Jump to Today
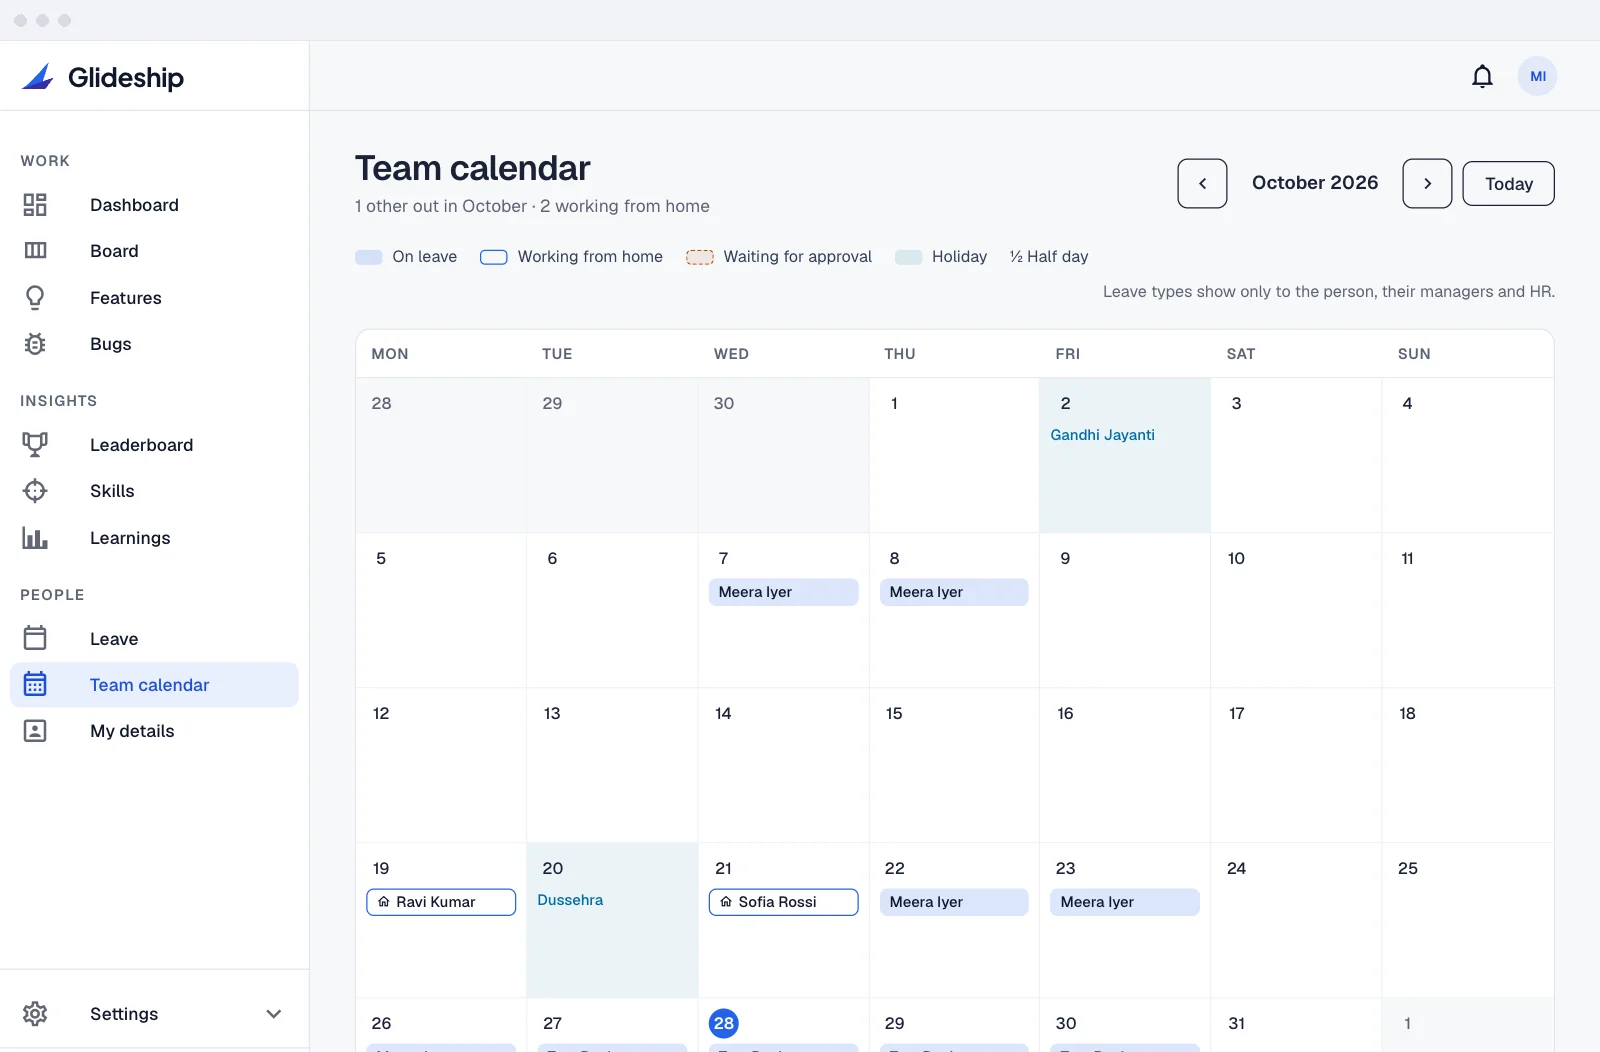Screen dimensions: 1600x1052 [x=1508, y=184]
